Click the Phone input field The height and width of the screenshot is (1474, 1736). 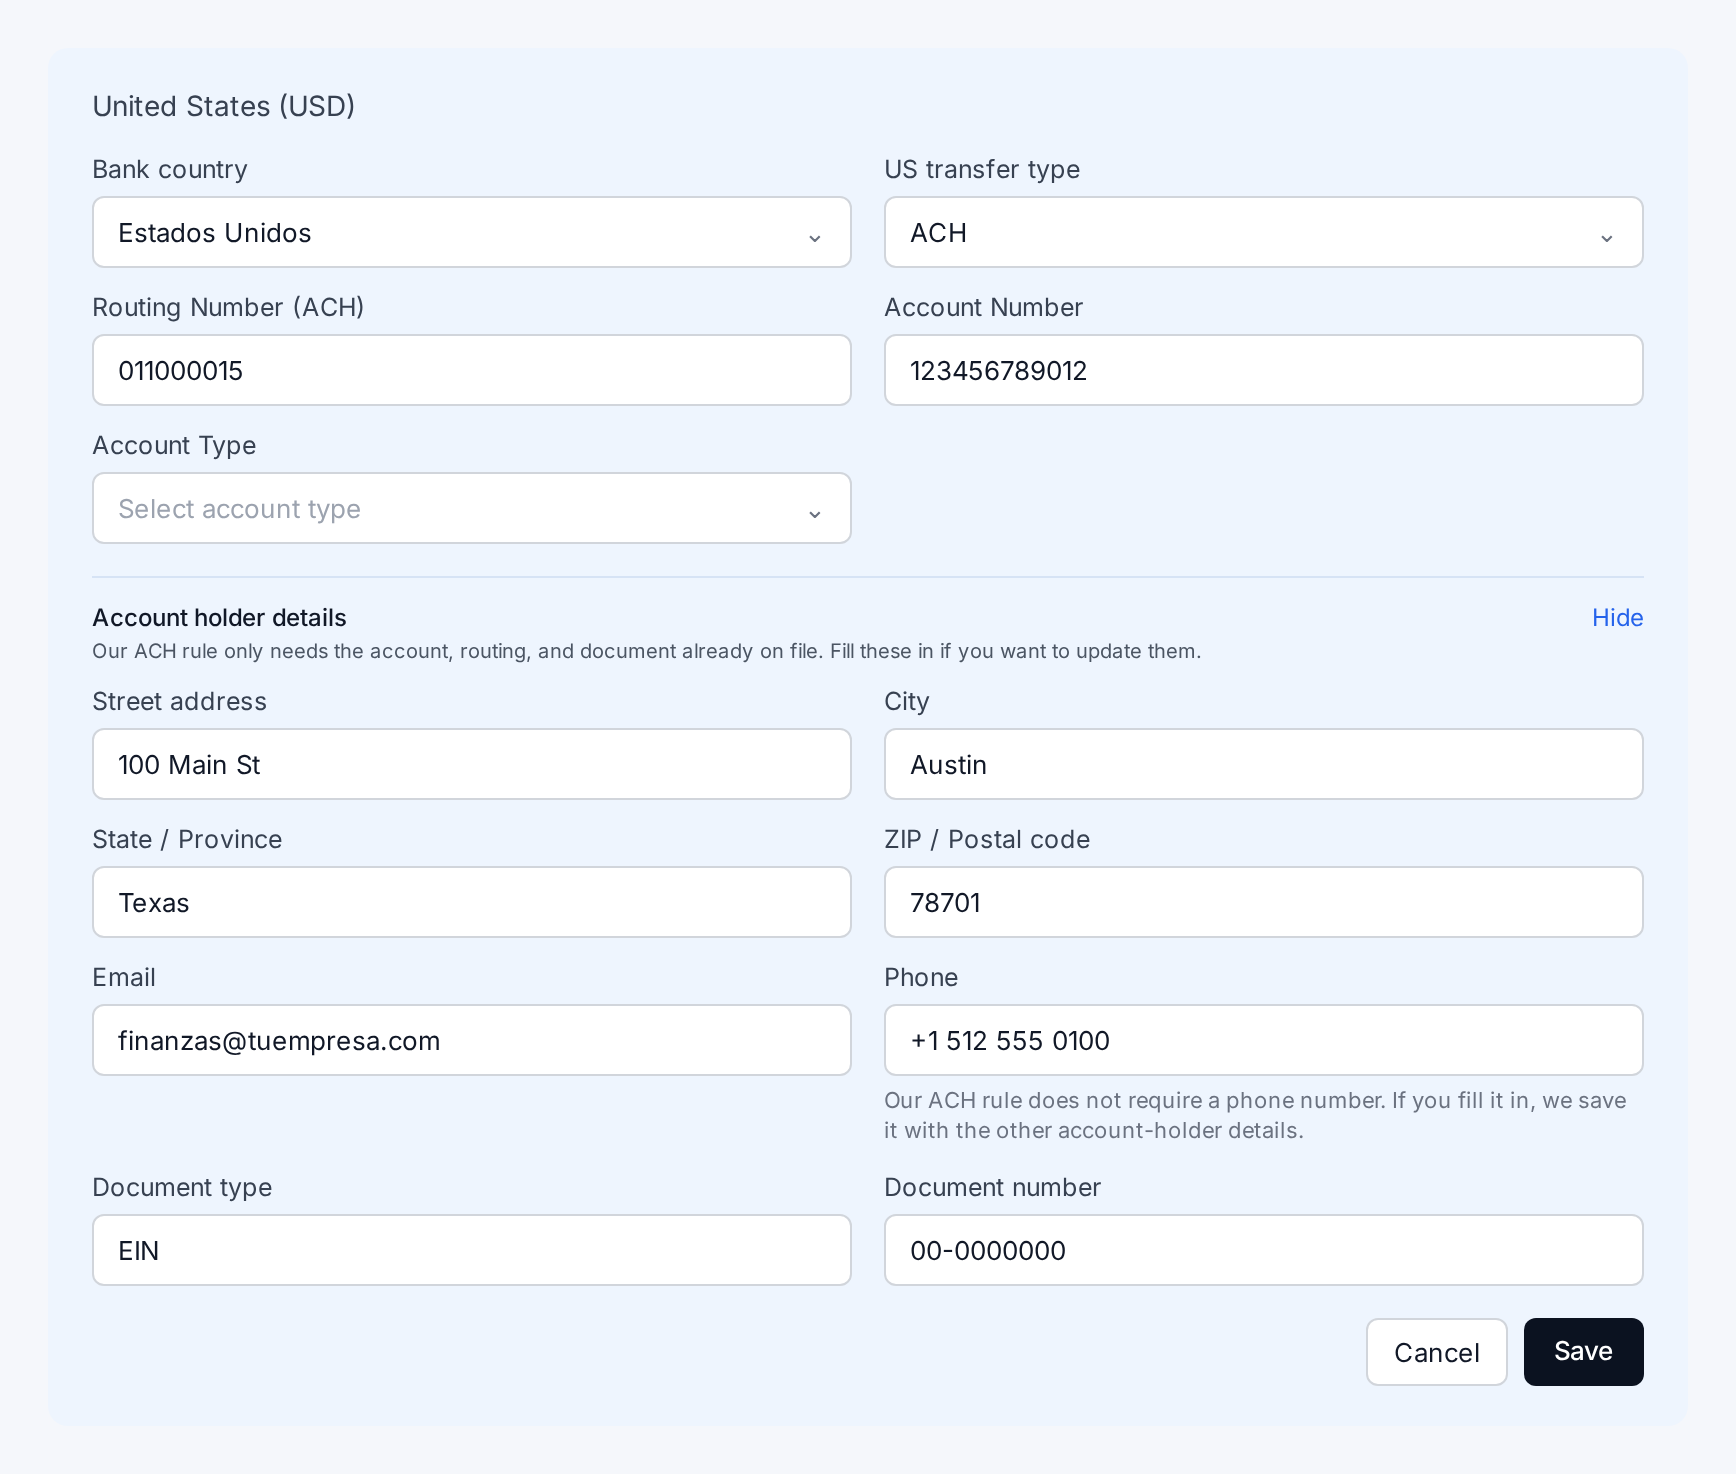point(1264,1040)
